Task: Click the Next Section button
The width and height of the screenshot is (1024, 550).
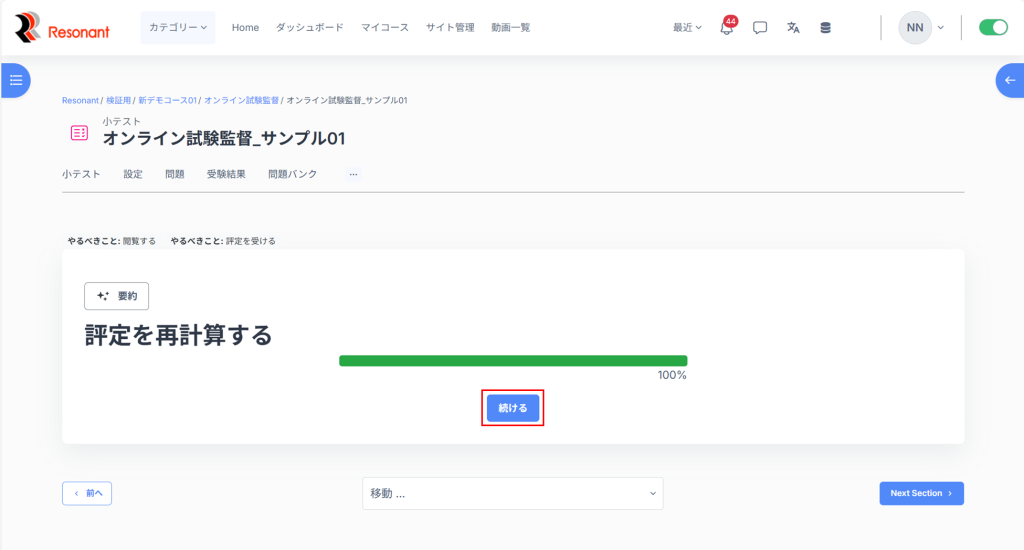Action: [x=921, y=493]
